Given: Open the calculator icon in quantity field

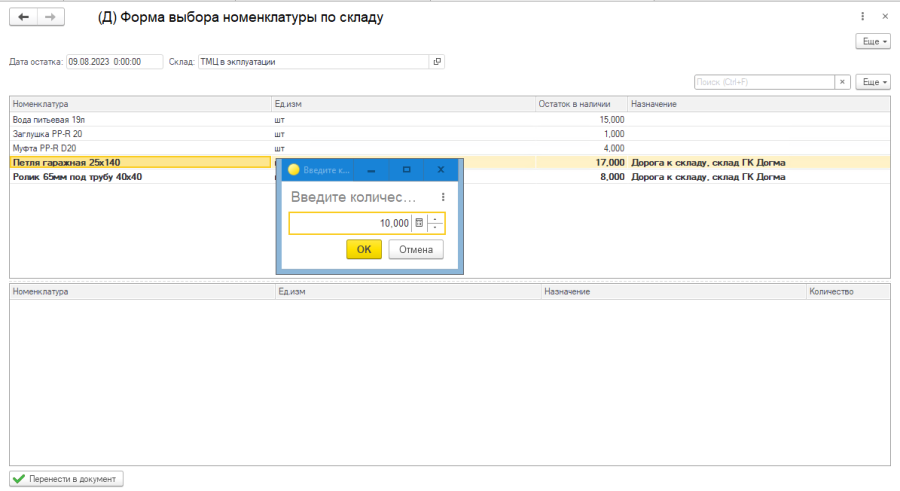Looking at the screenshot, I should coord(419,223).
